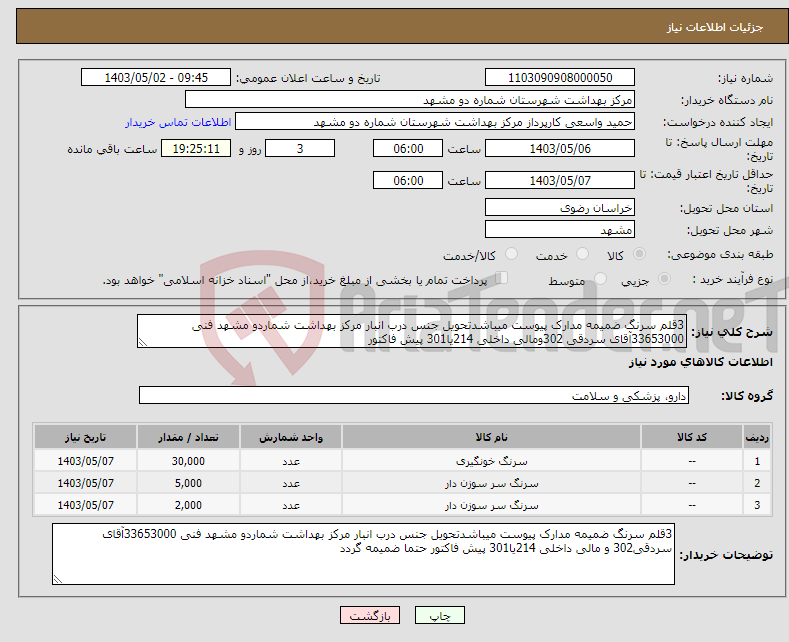Viewport: 789px width, 642px height.
Task: Click the goods group field دارو، پزشکی و سلامت
Action: click(414, 395)
